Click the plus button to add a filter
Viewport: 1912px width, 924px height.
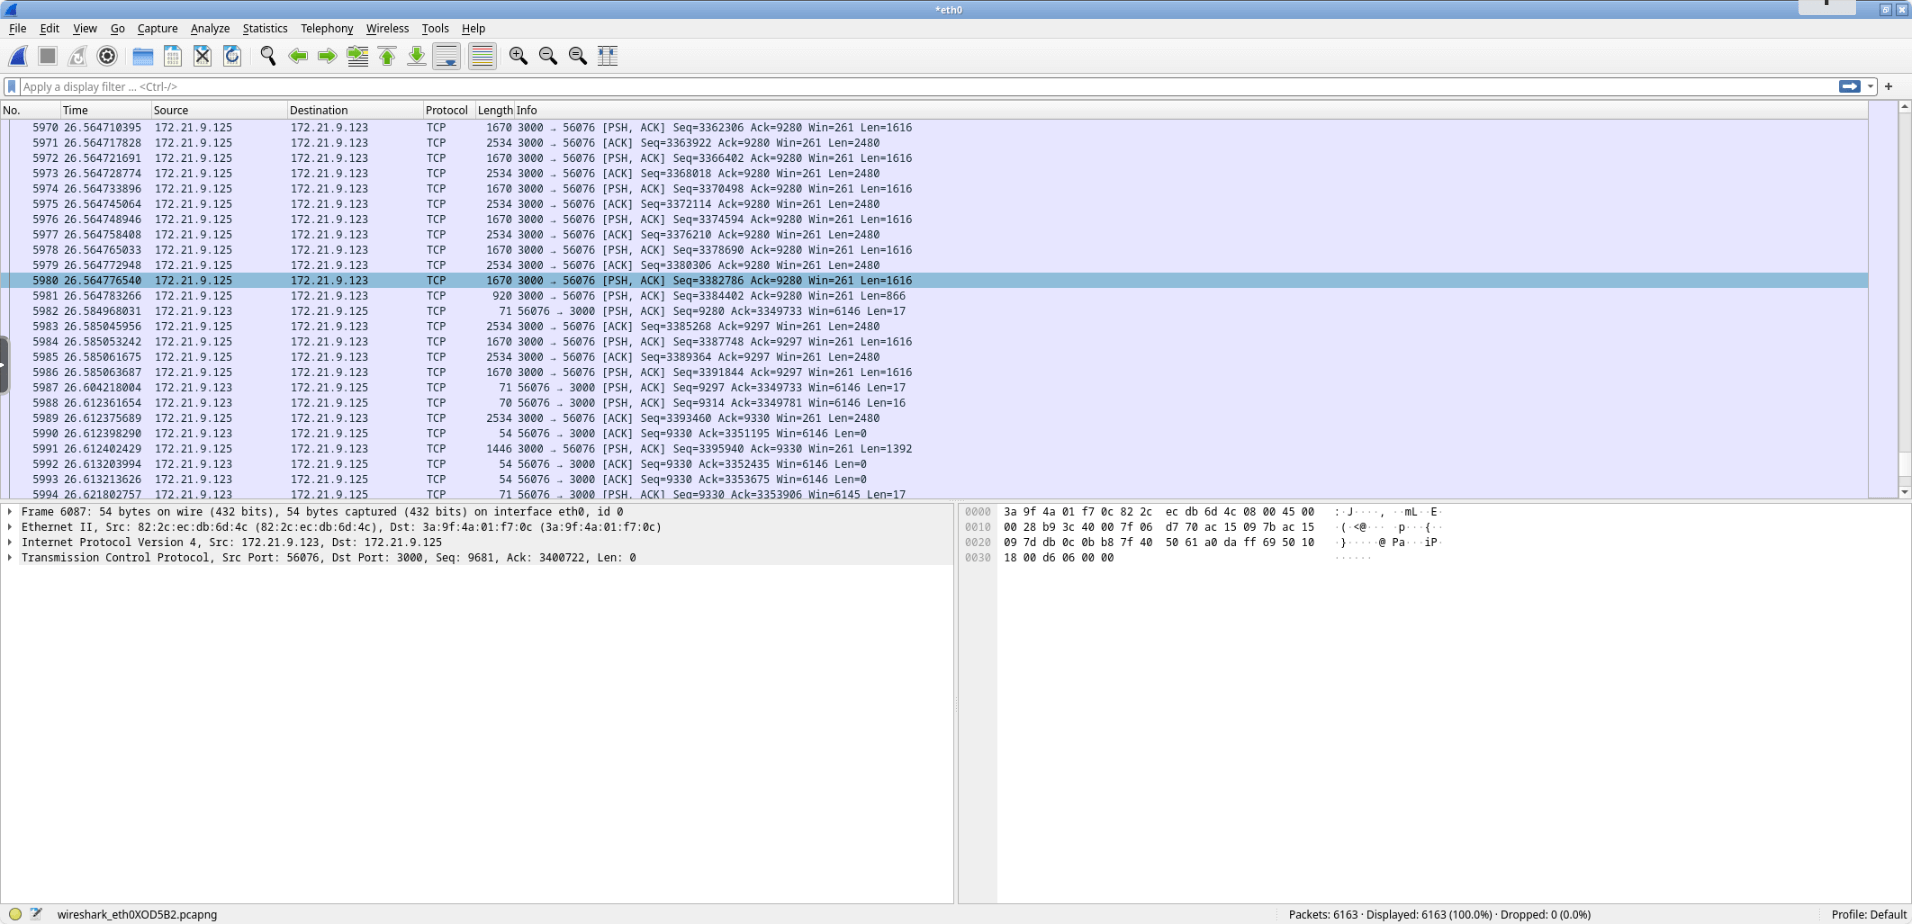[x=1888, y=86]
